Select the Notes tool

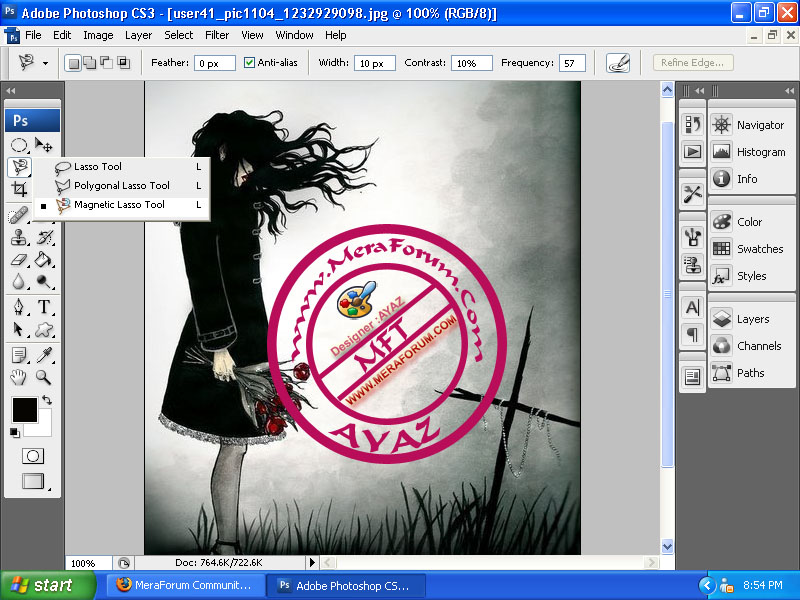[x=19, y=355]
